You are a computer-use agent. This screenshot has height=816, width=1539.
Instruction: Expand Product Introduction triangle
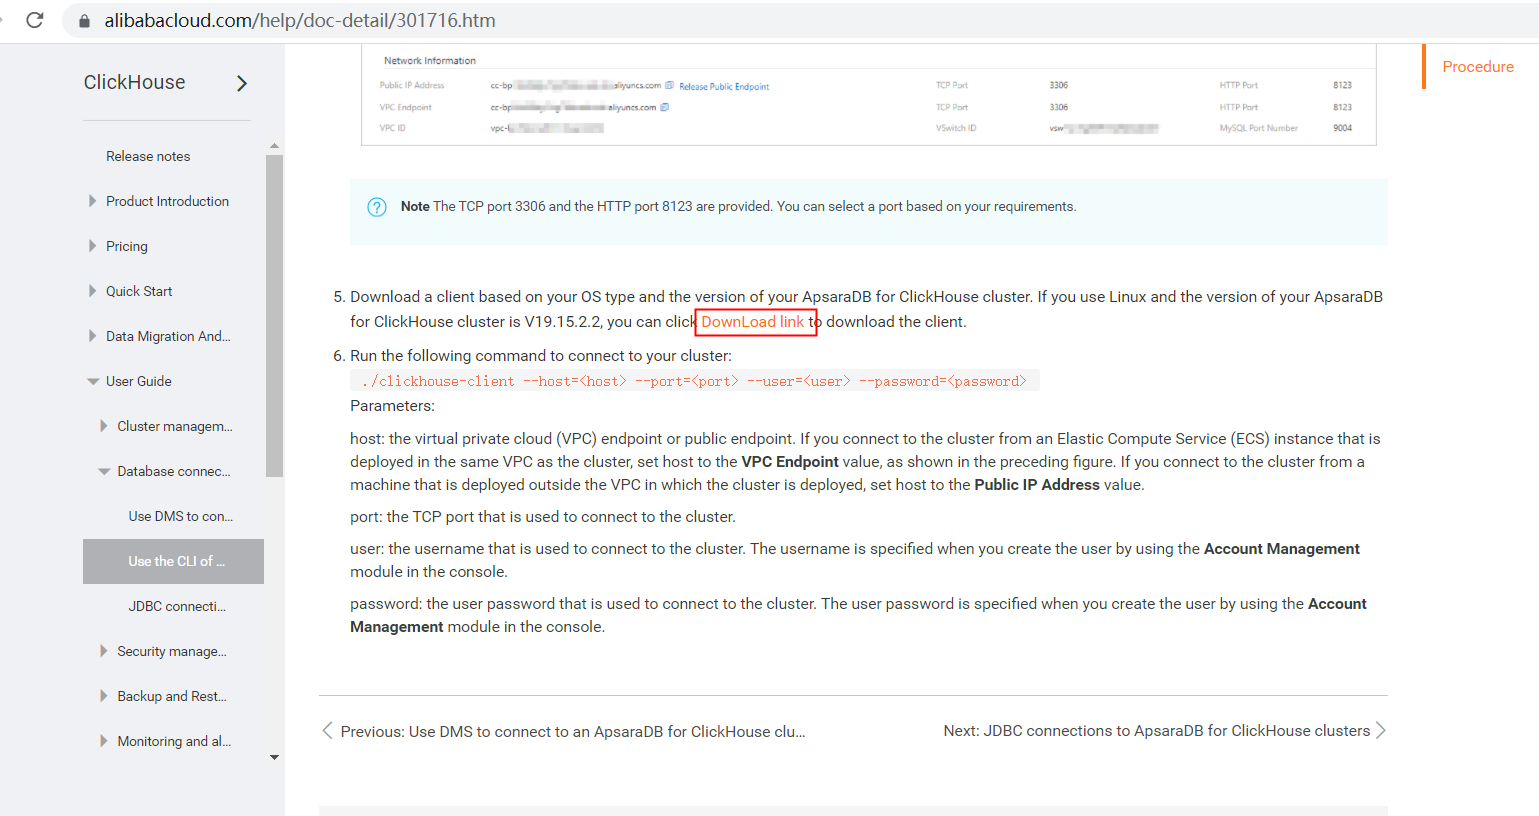pos(93,201)
